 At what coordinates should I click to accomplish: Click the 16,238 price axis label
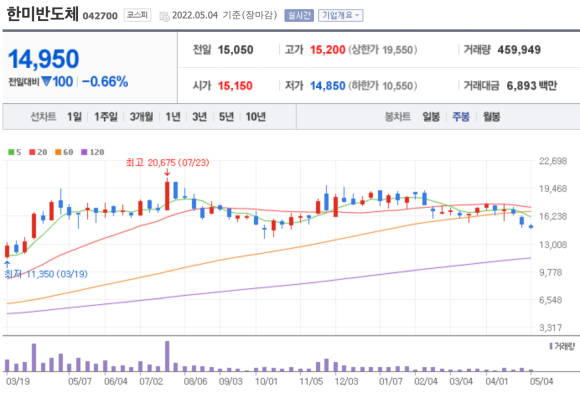(553, 216)
